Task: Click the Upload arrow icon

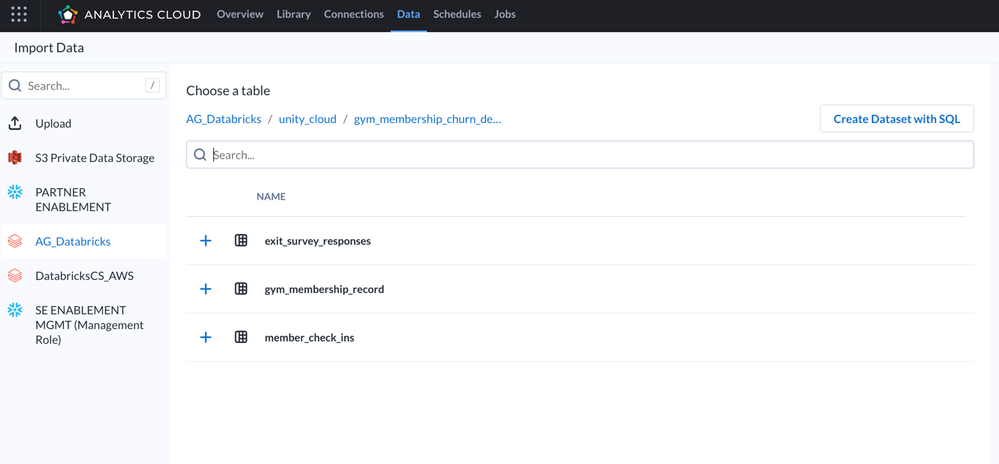Action: 15,124
